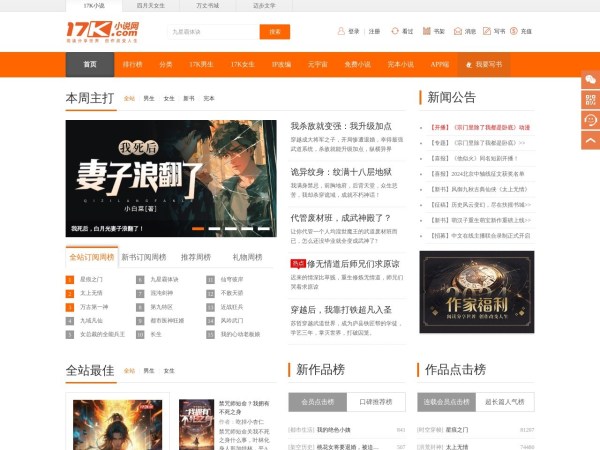
Task: Open 排行榜 in the navigation bar
Action: tap(132, 64)
